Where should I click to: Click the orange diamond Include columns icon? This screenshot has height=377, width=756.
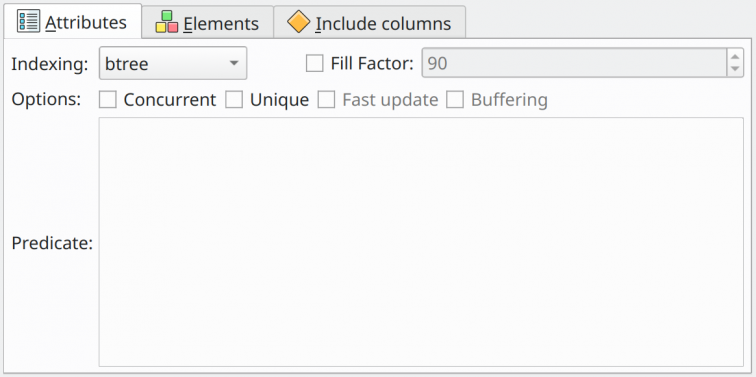pyautogui.click(x=298, y=22)
